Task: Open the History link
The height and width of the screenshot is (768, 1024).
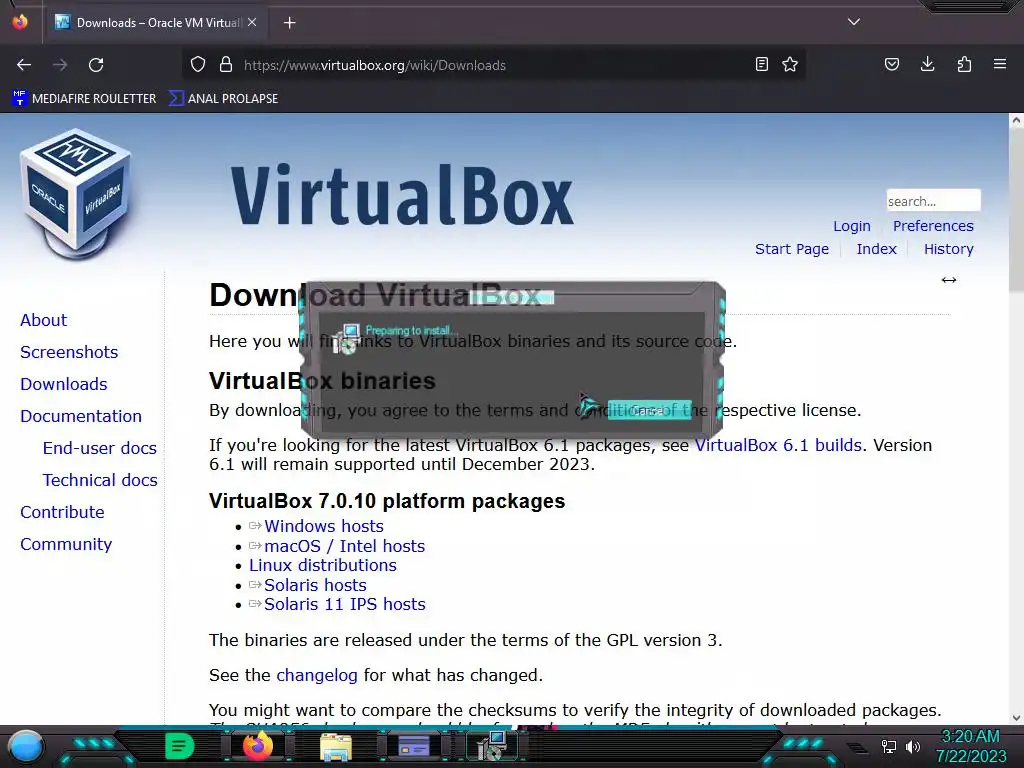Action: tap(948, 249)
